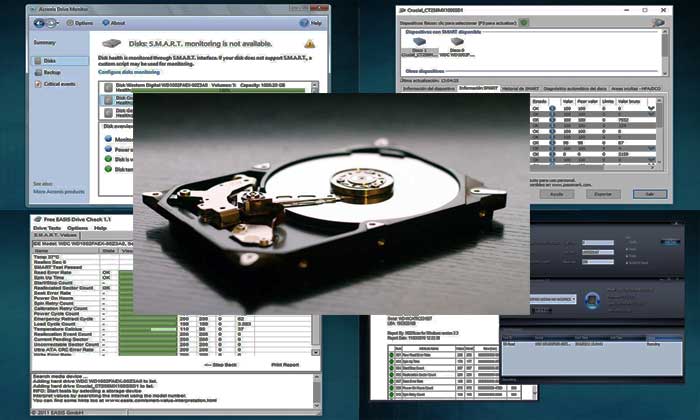Click the Configure disks monitoring link

(x=129, y=72)
